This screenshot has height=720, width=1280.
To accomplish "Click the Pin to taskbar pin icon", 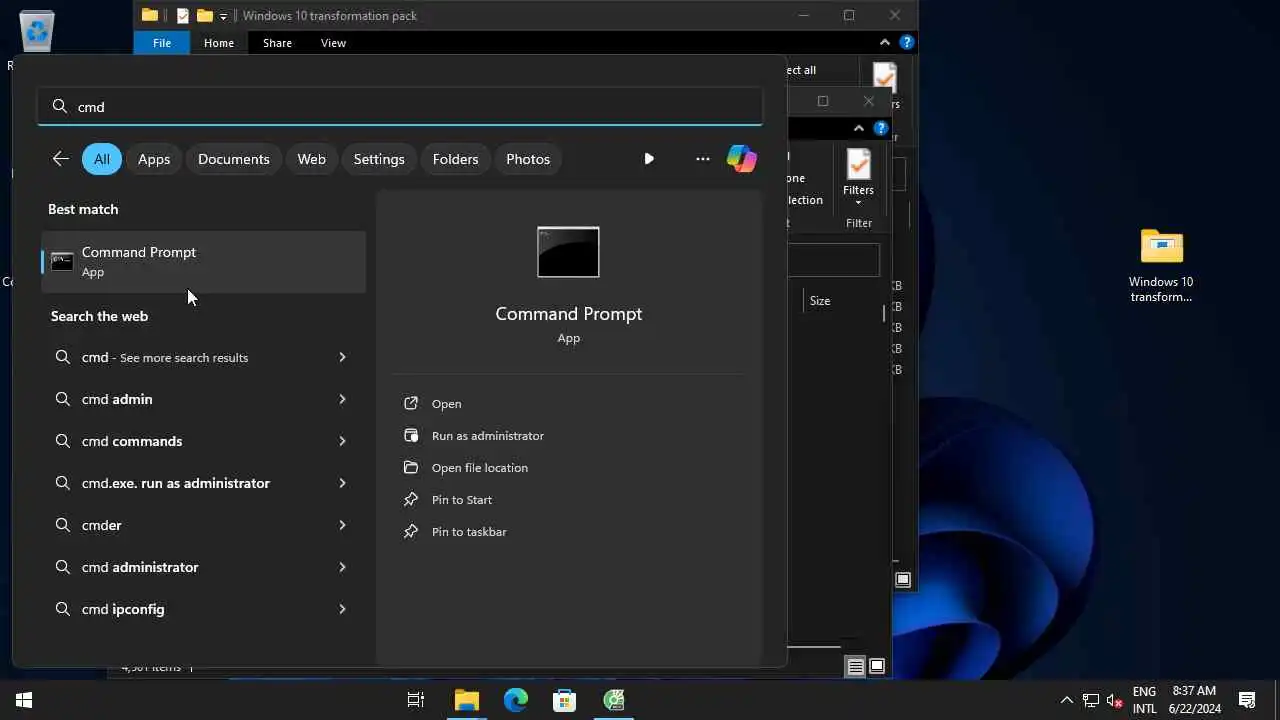I will tap(411, 532).
